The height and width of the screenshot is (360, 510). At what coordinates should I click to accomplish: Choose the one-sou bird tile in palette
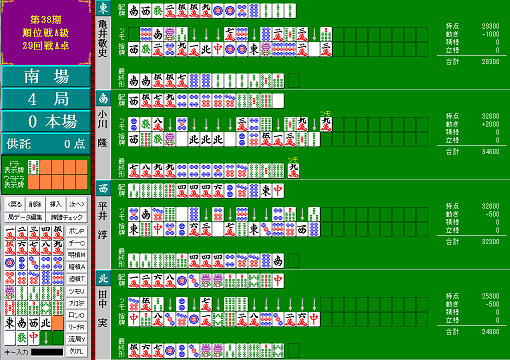coord(10,293)
